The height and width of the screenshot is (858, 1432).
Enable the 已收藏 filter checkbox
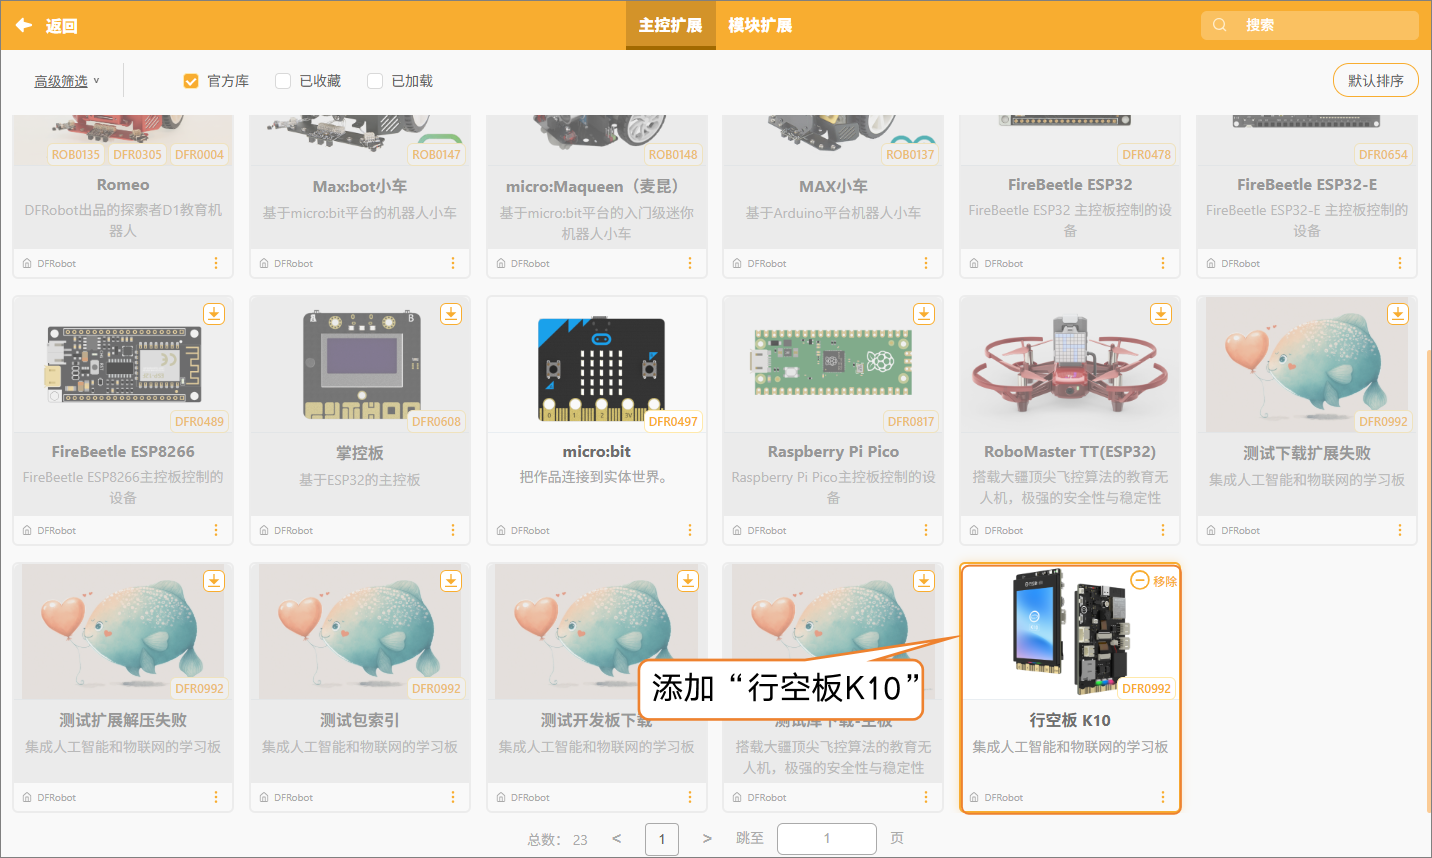coord(283,81)
